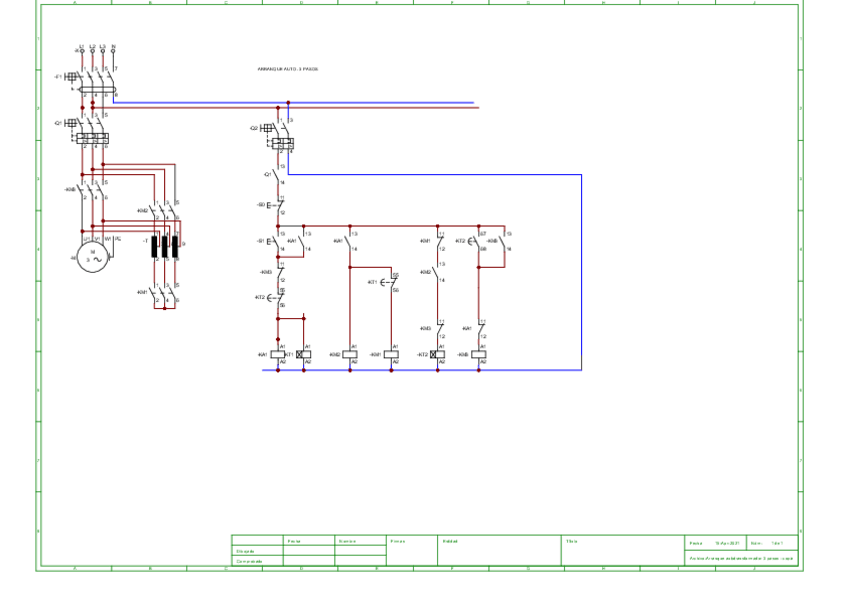Click the -S0 stop pushbutton contact
This screenshot has height=599, width=848.
277,205
